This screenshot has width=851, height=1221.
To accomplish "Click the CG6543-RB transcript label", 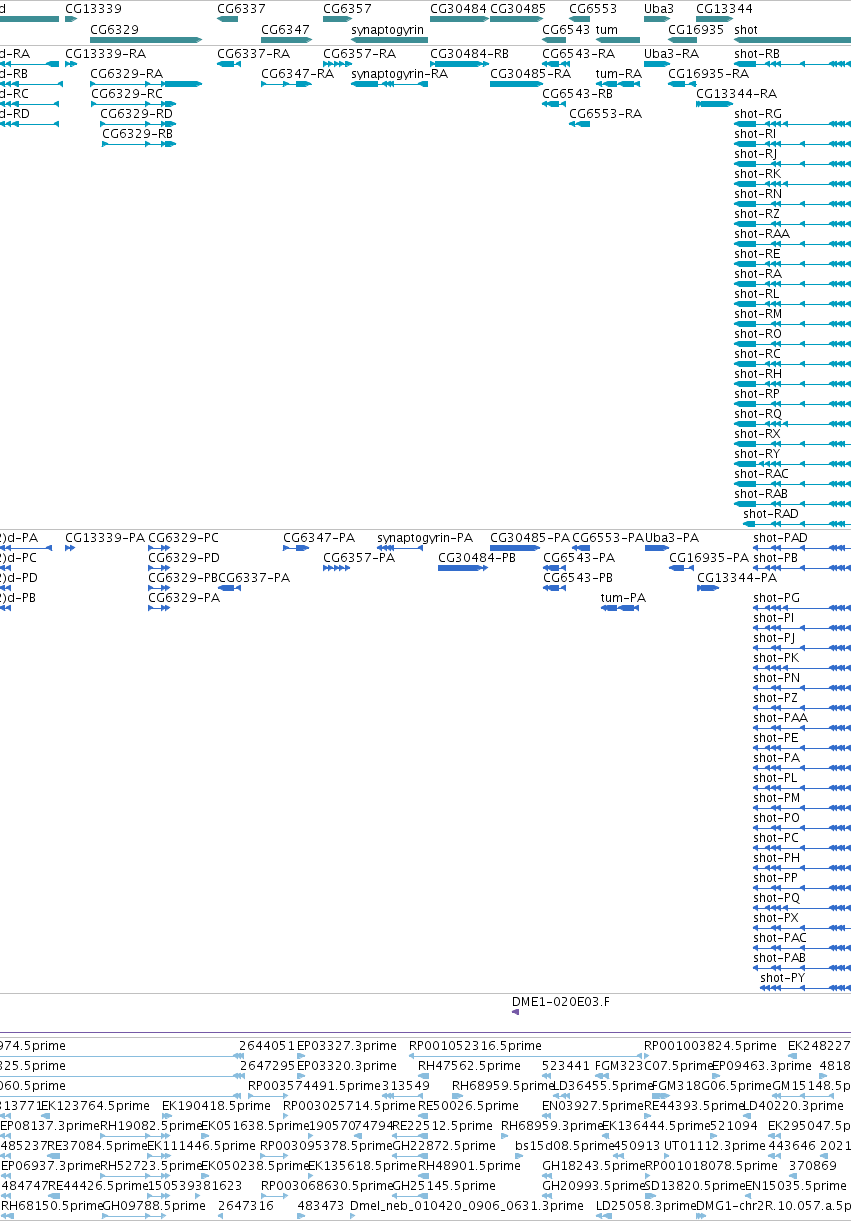I will pyautogui.click(x=577, y=93).
